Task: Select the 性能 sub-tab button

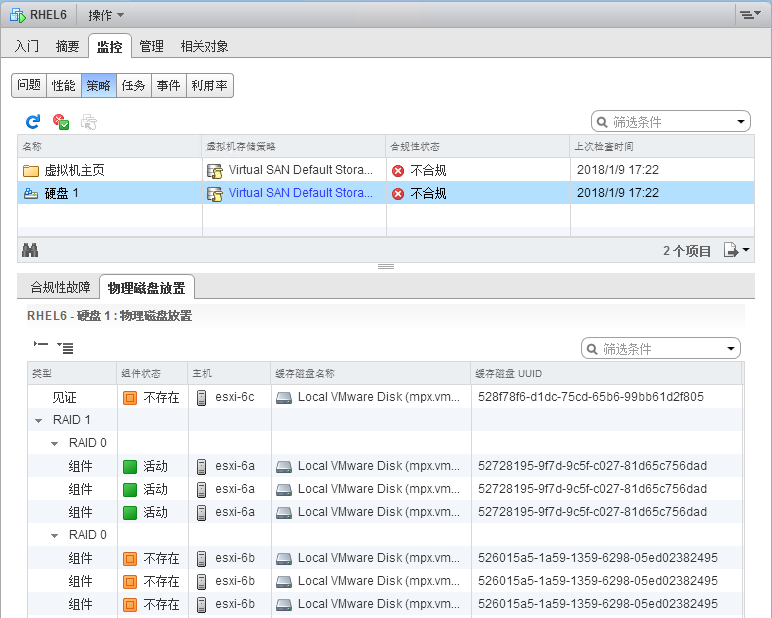Action: point(64,85)
